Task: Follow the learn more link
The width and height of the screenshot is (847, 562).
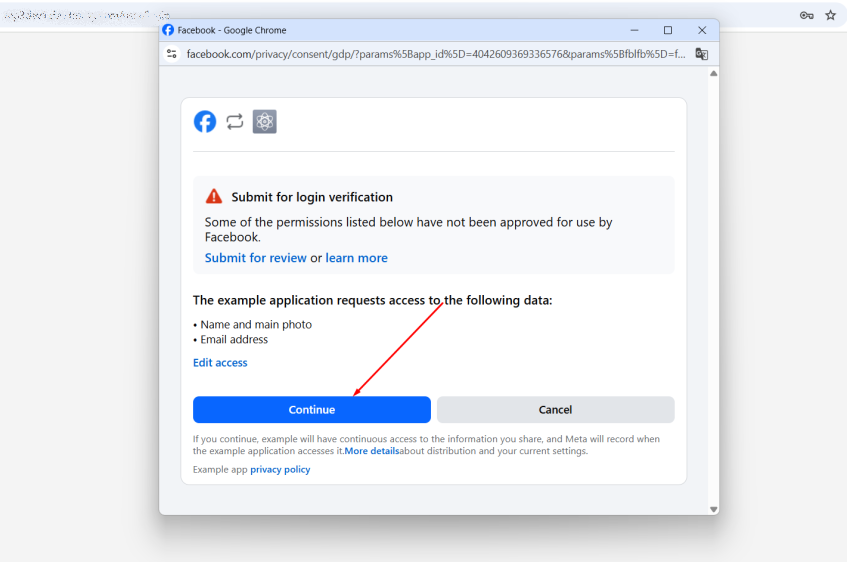Action: tap(357, 258)
